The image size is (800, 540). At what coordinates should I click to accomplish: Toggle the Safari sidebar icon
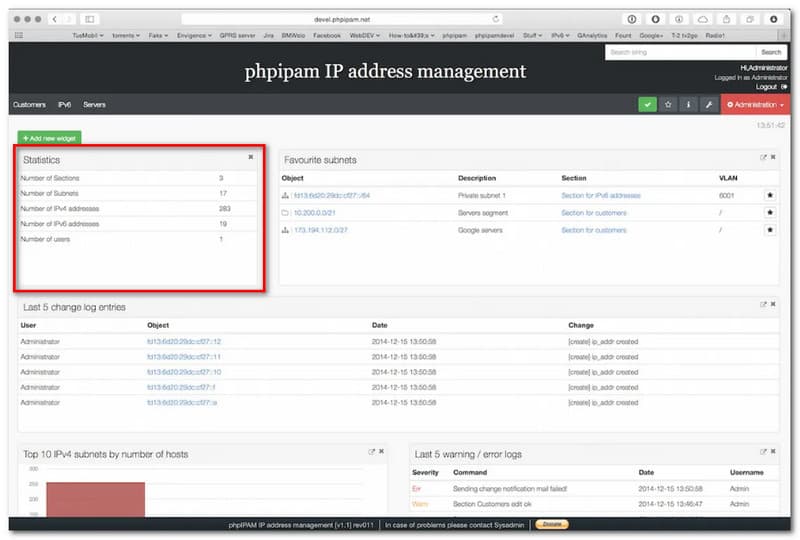[x=89, y=19]
